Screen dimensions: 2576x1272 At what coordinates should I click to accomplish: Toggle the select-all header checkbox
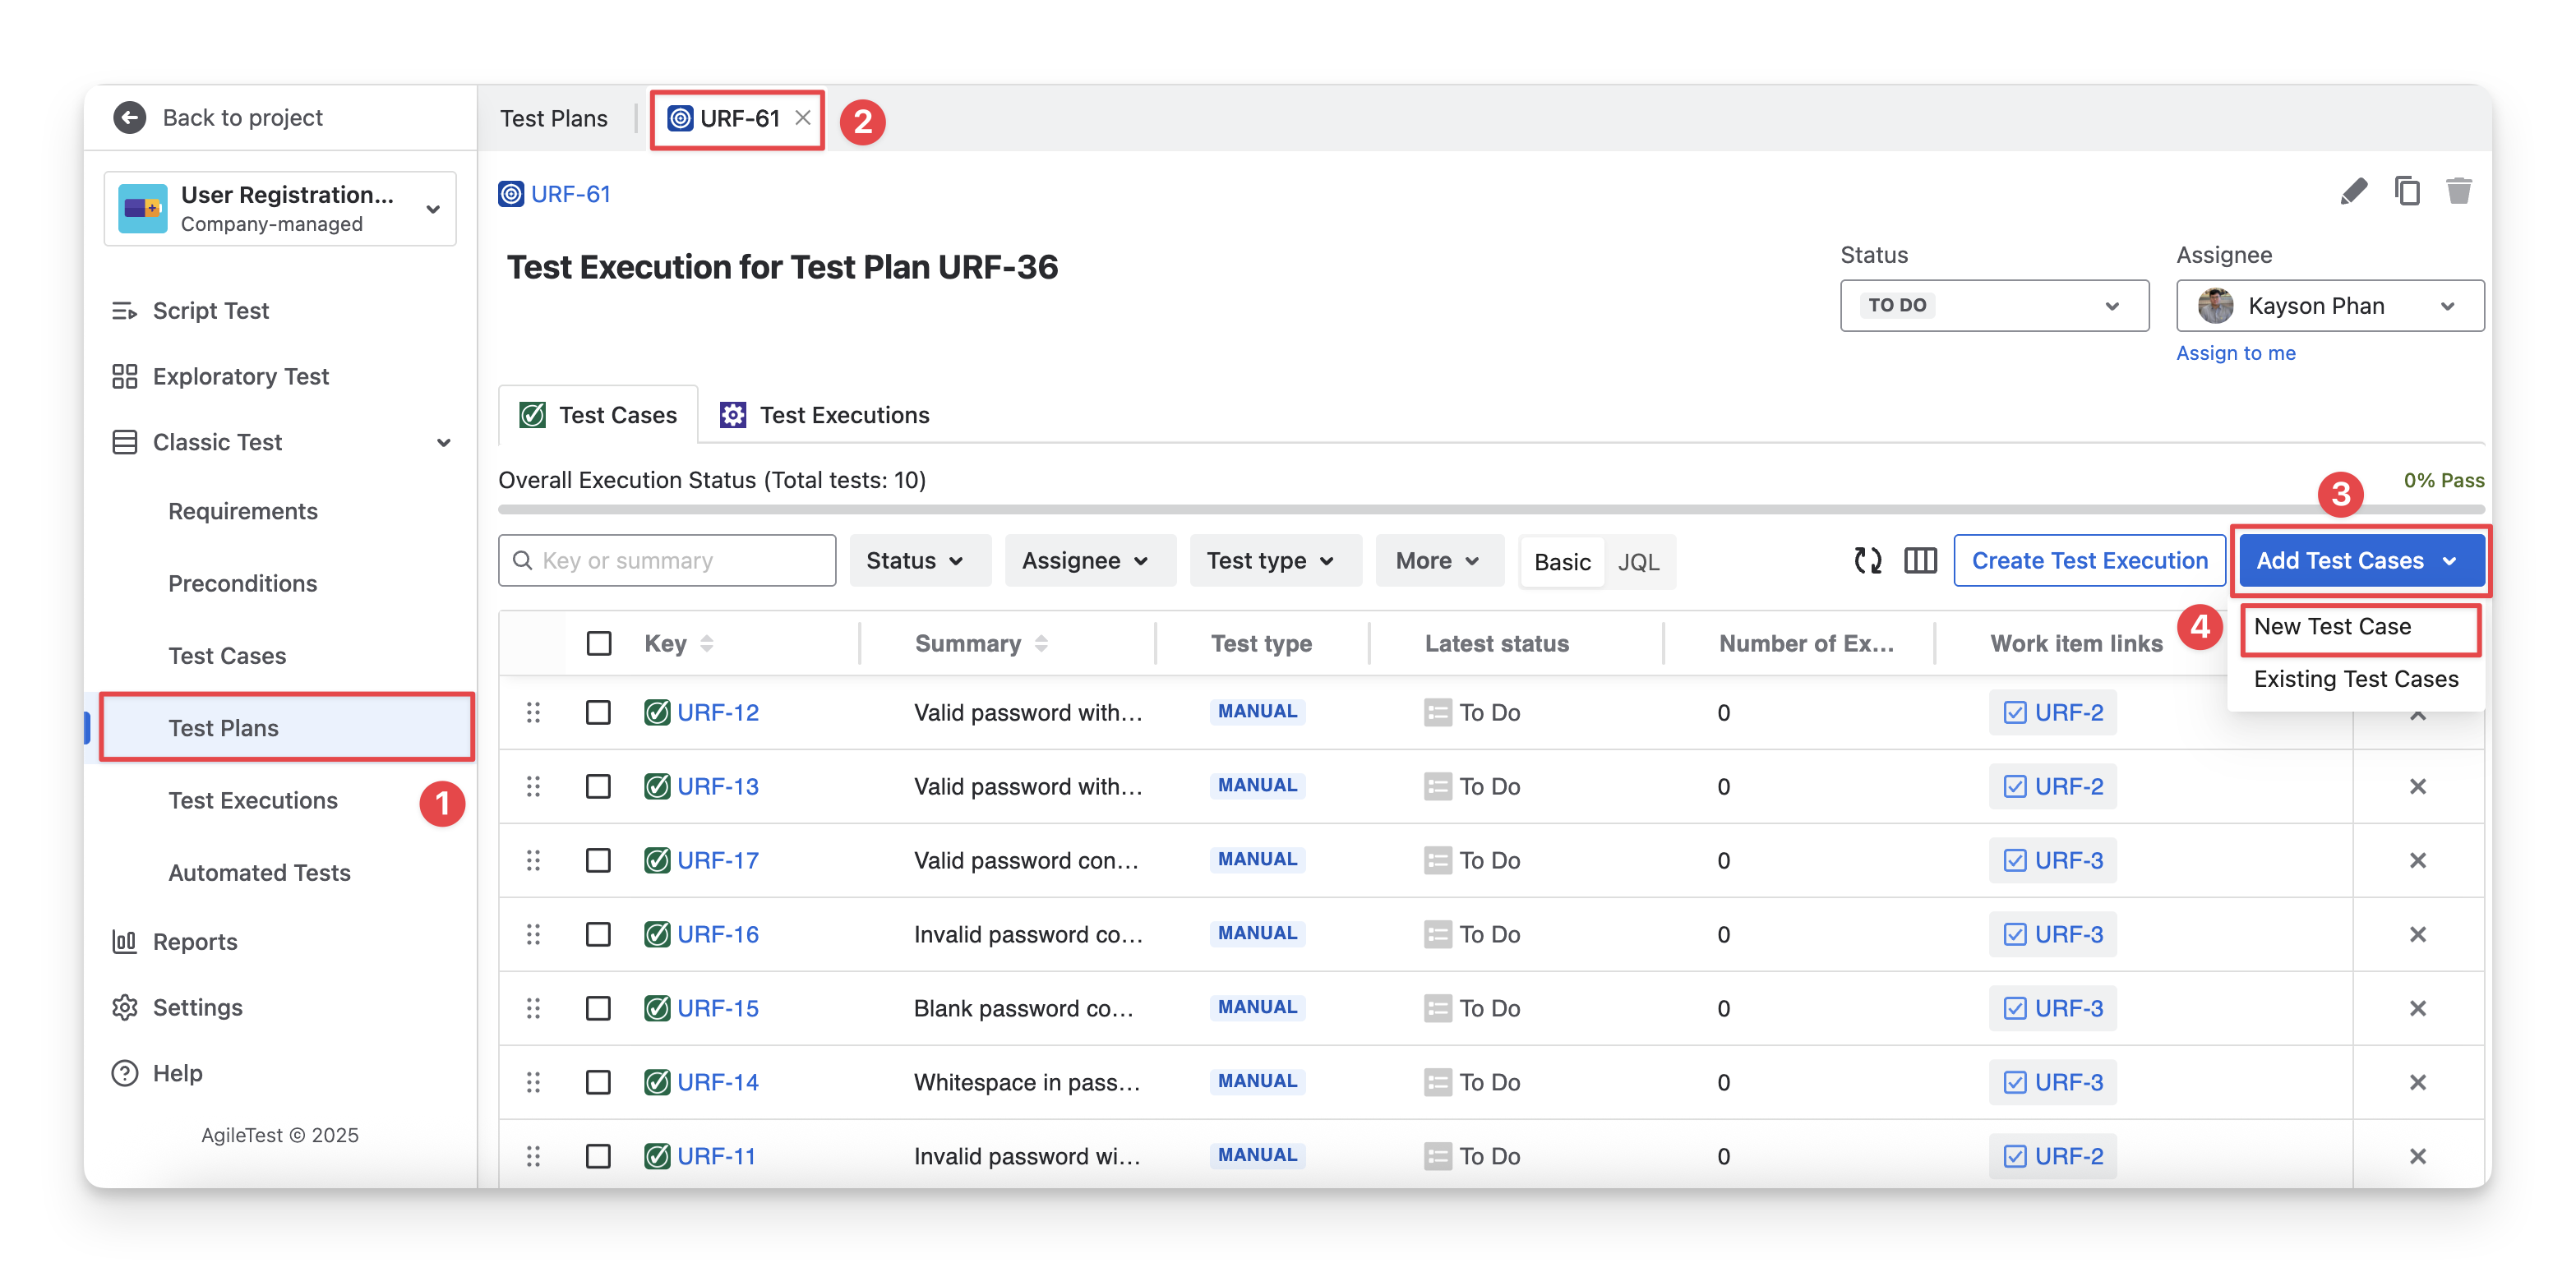click(598, 644)
